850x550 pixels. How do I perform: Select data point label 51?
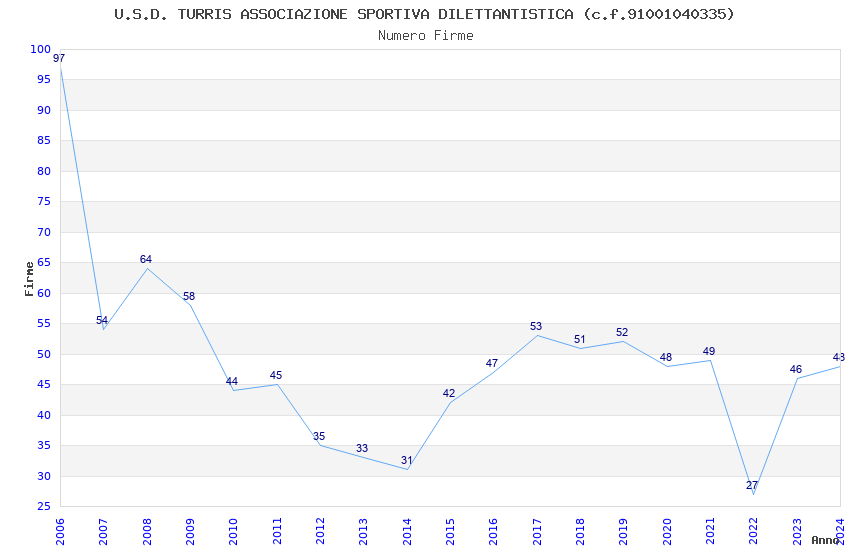[579, 339]
